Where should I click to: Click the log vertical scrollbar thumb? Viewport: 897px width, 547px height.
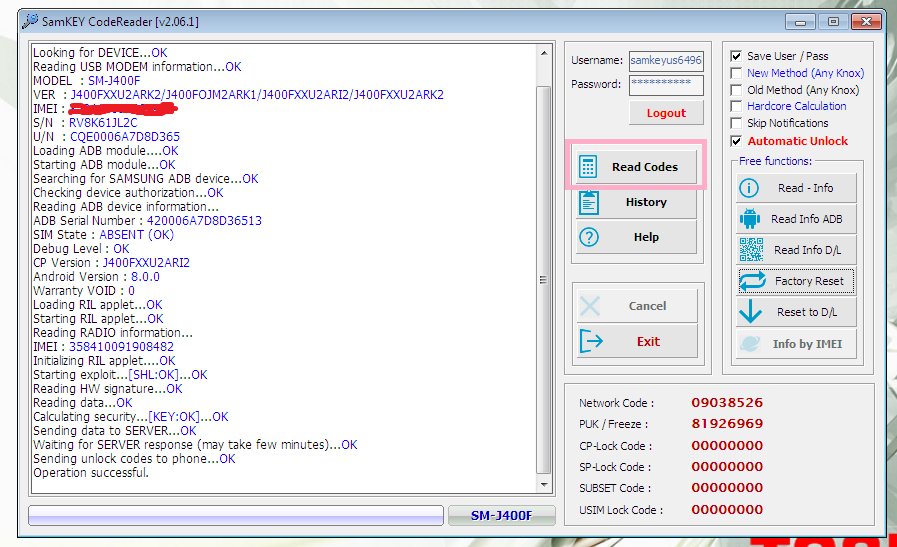point(543,280)
